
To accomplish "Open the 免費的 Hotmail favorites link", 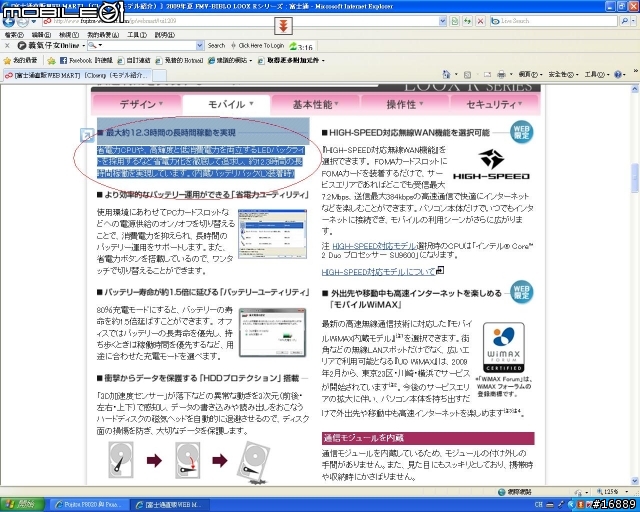I will pyautogui.click(x=179, y=60).
